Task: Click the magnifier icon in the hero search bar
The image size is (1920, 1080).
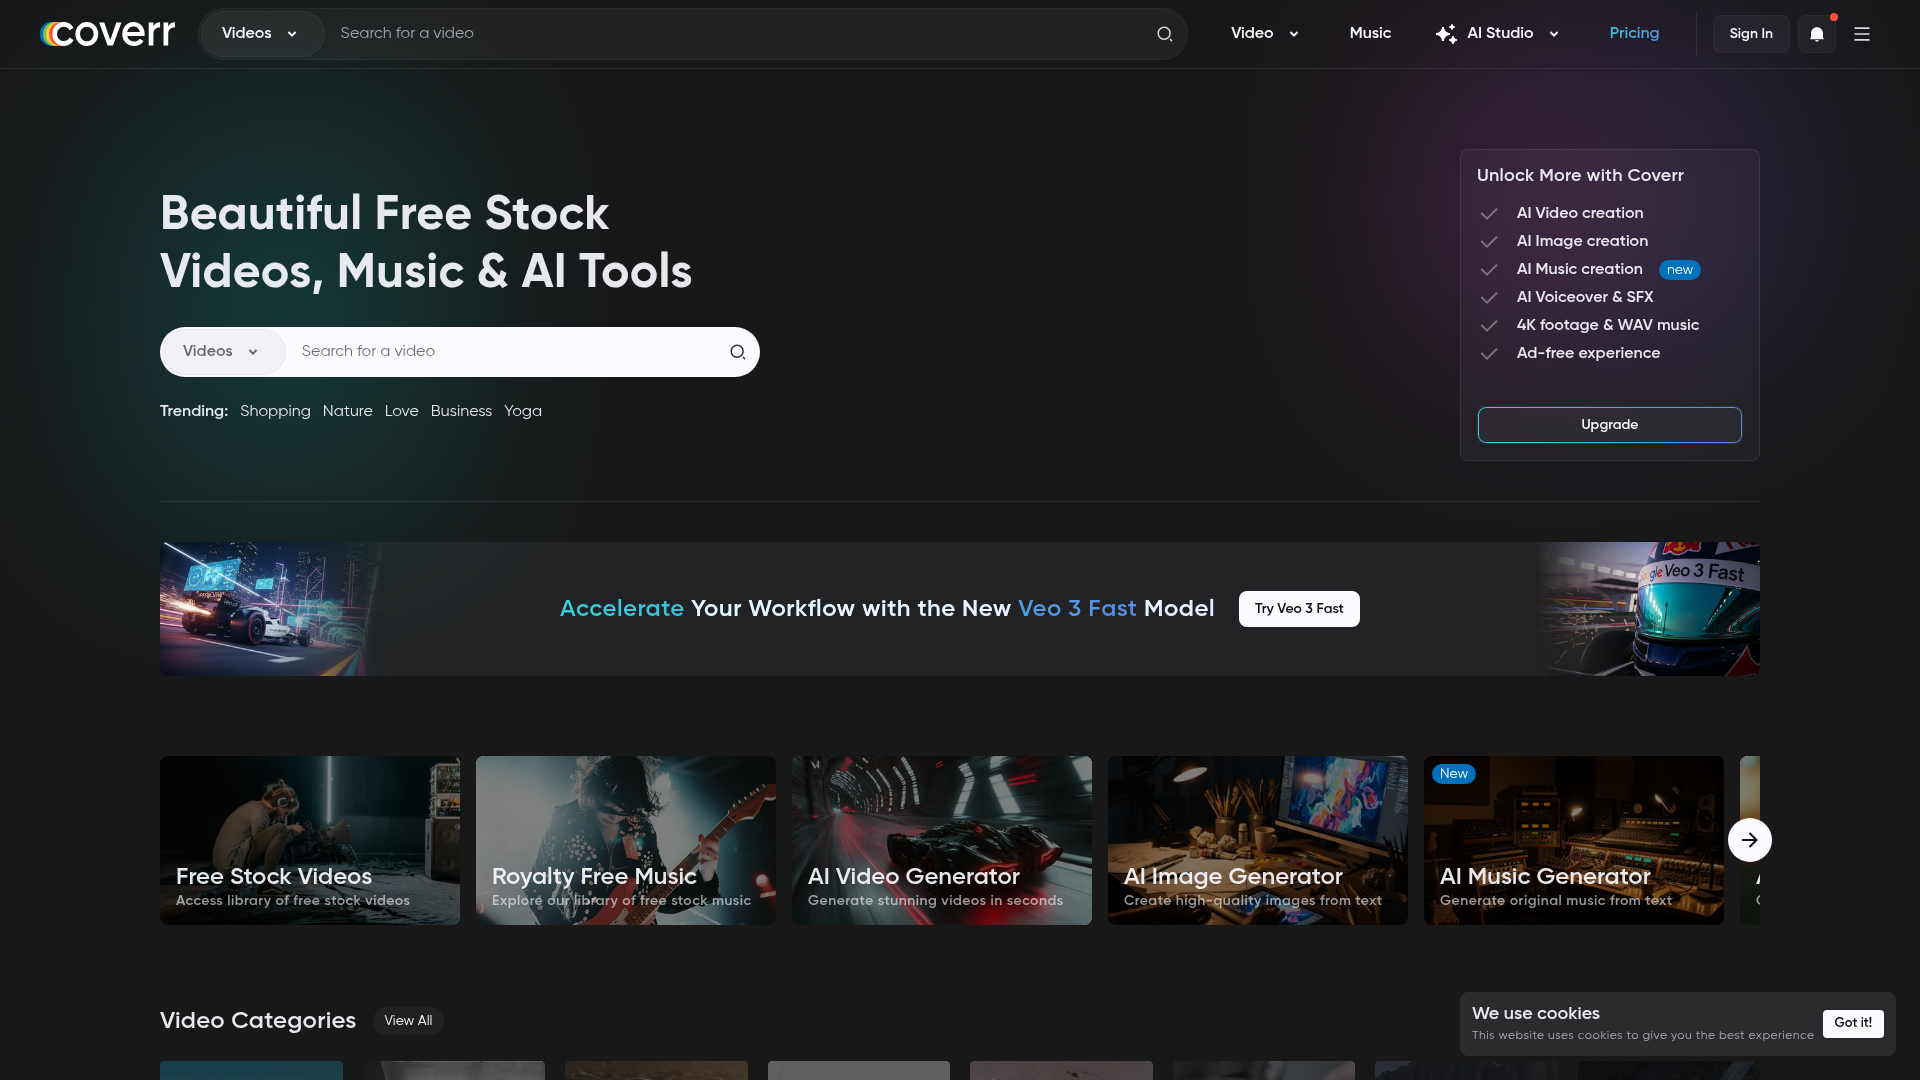Action: tap(737, 352)
